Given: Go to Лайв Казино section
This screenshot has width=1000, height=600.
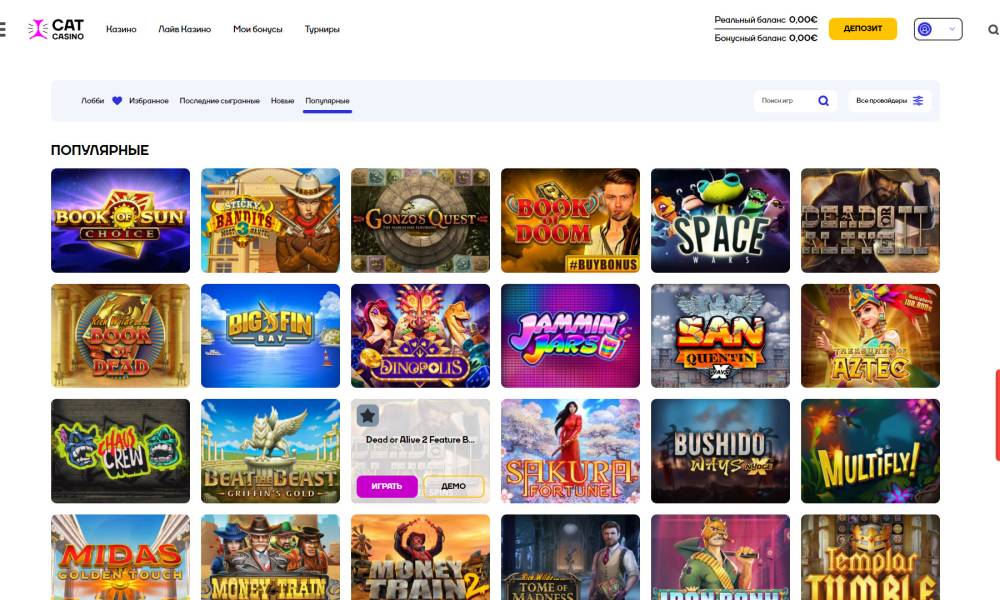Looking at the screenshot, I should coord(184,29).
